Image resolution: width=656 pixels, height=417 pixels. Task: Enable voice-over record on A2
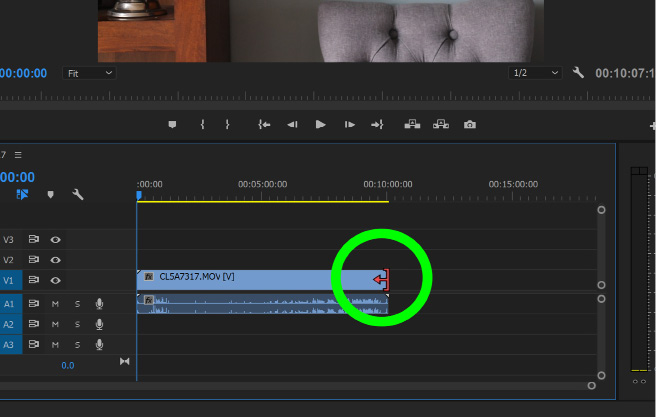(x=99, y=324)
